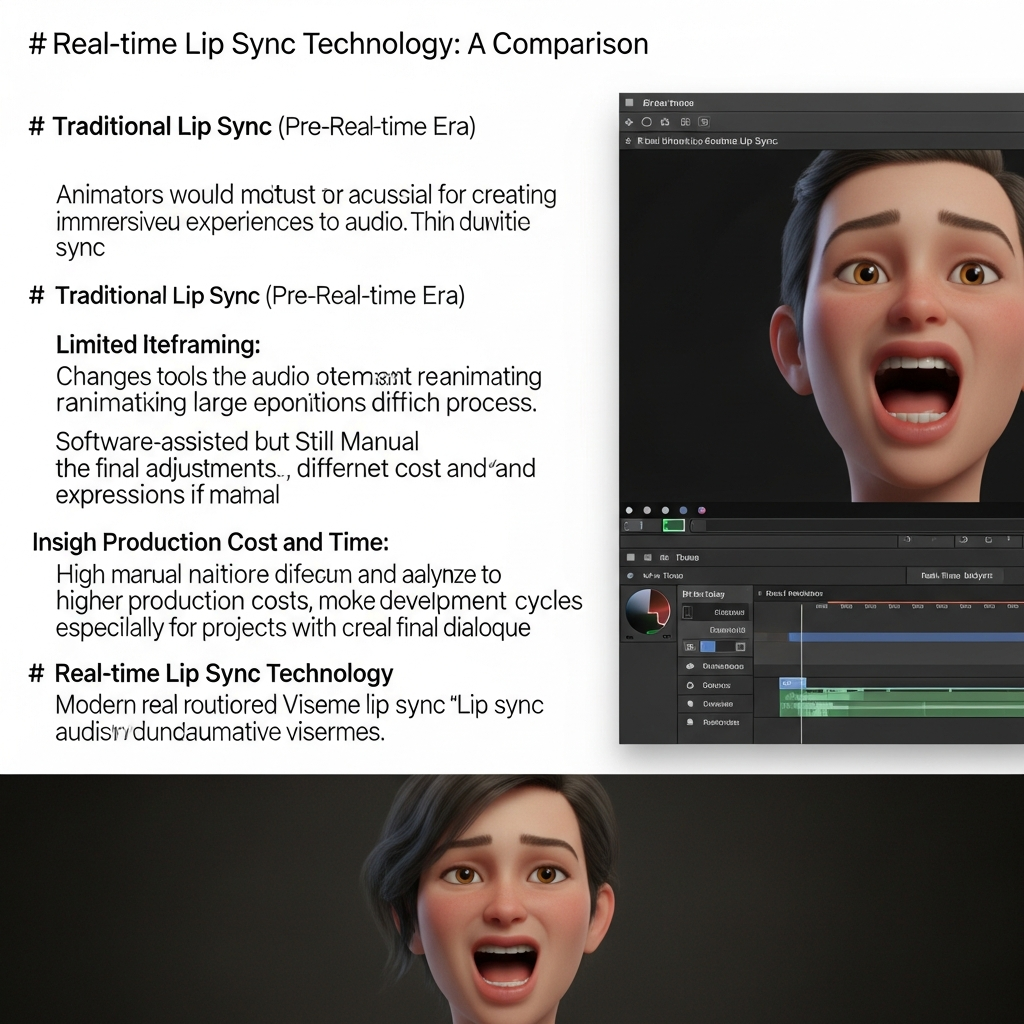
Task: Toggle the dot icon beside 'Ovveine' track
Action: tap(690, 704)
